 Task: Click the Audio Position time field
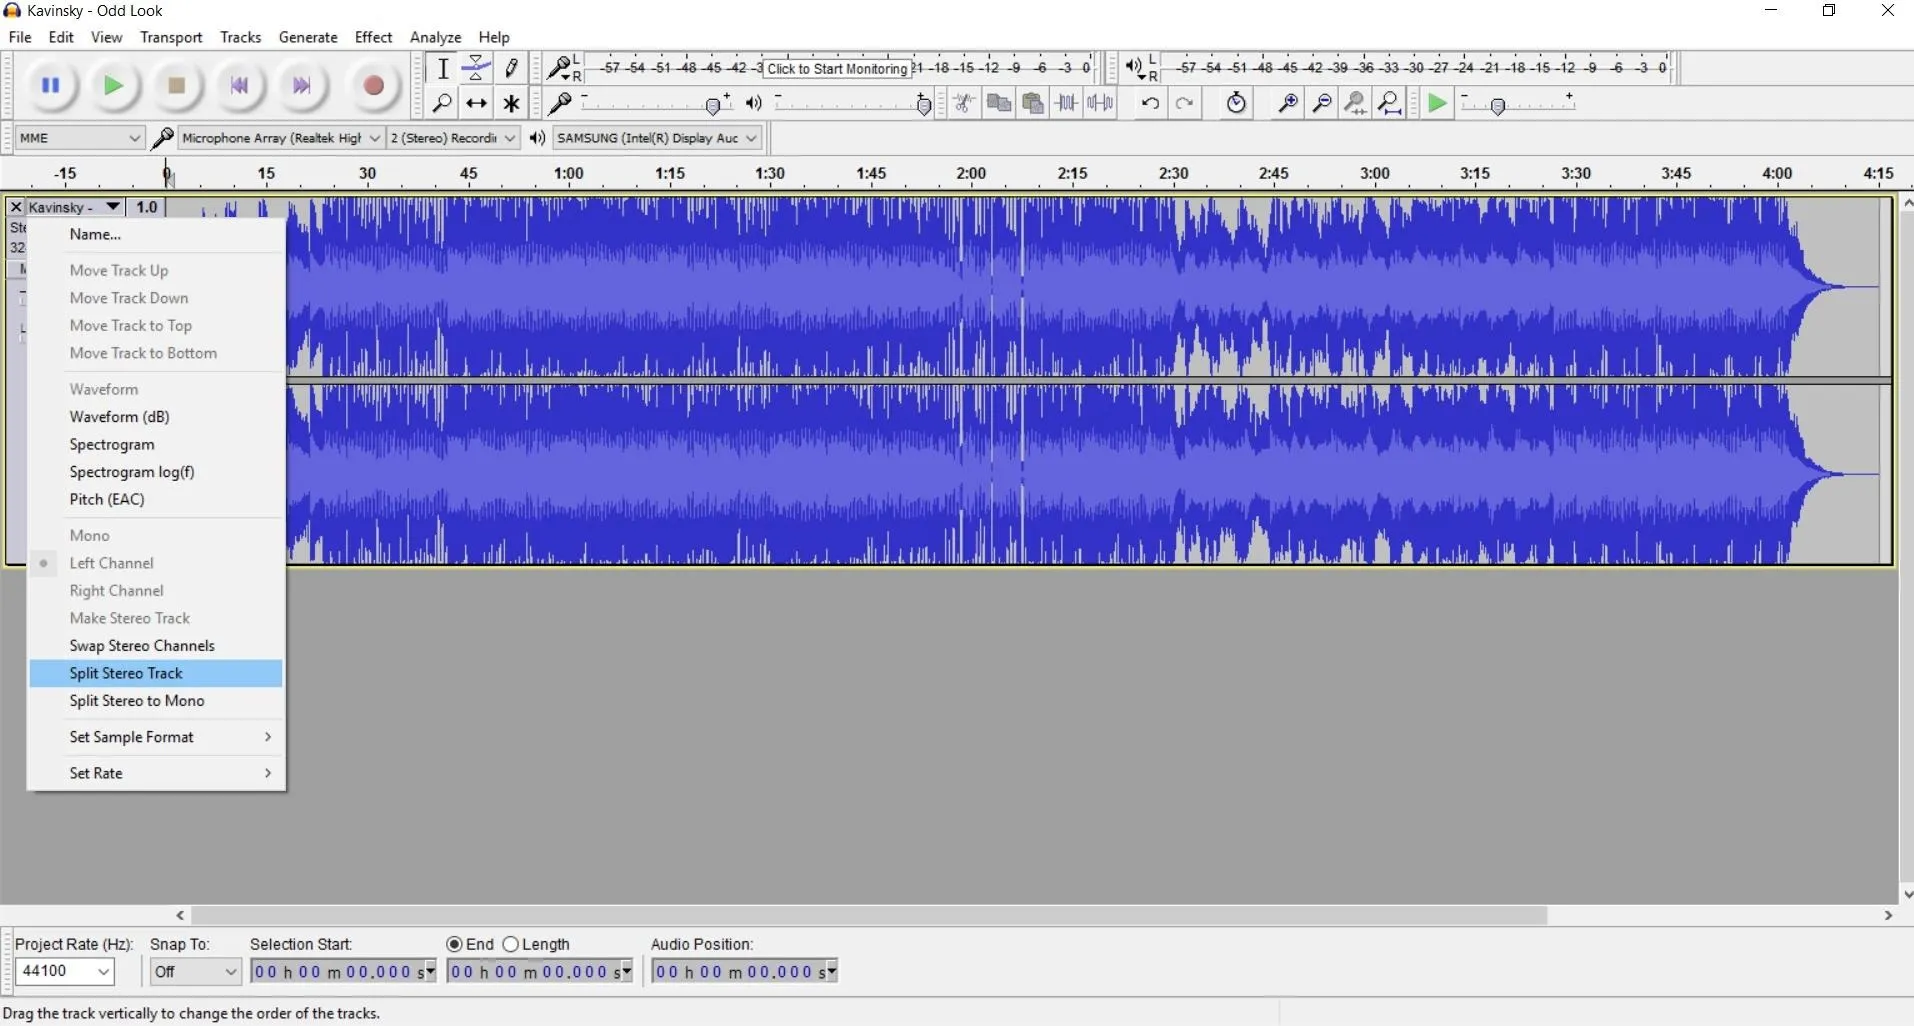[x=745, y=971]
